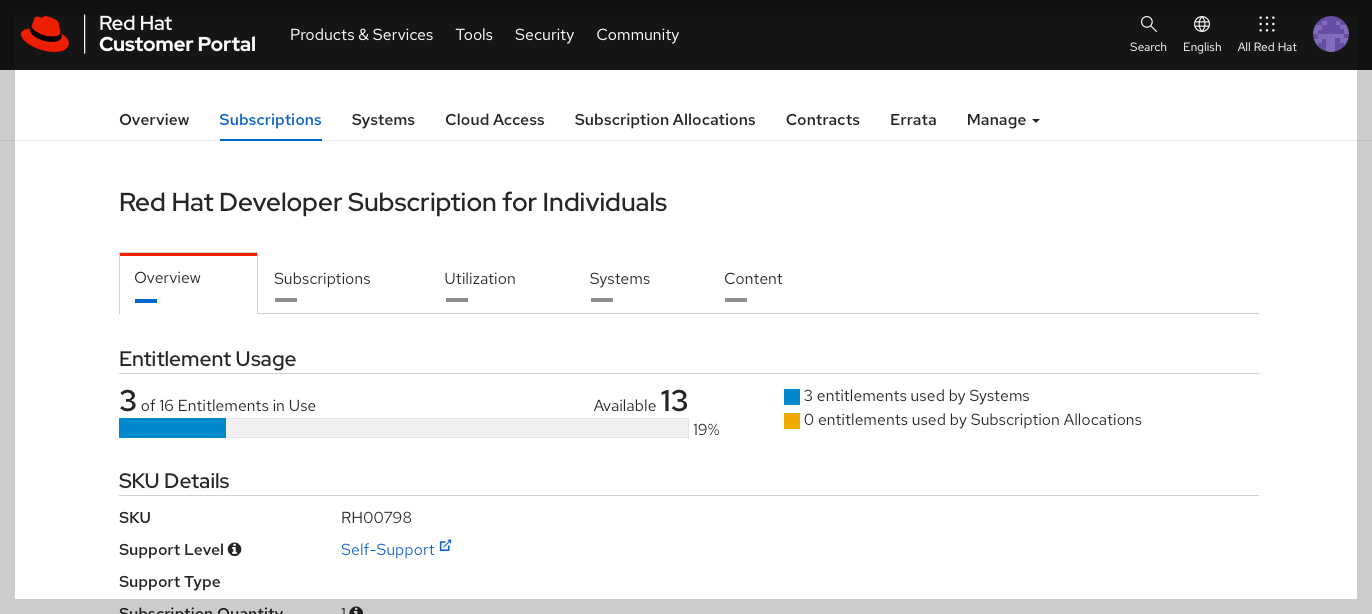Screen dimensions: 1372x614
Task: Open the Self-Support link
Action: point(388,548)
